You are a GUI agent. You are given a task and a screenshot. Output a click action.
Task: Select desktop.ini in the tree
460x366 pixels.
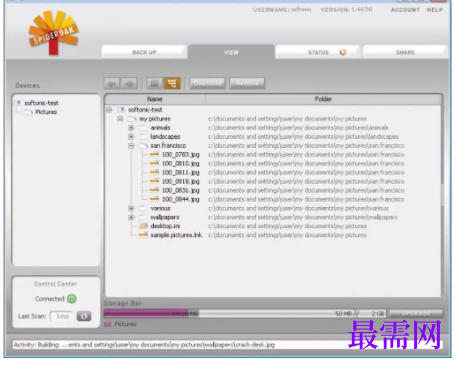165,226
